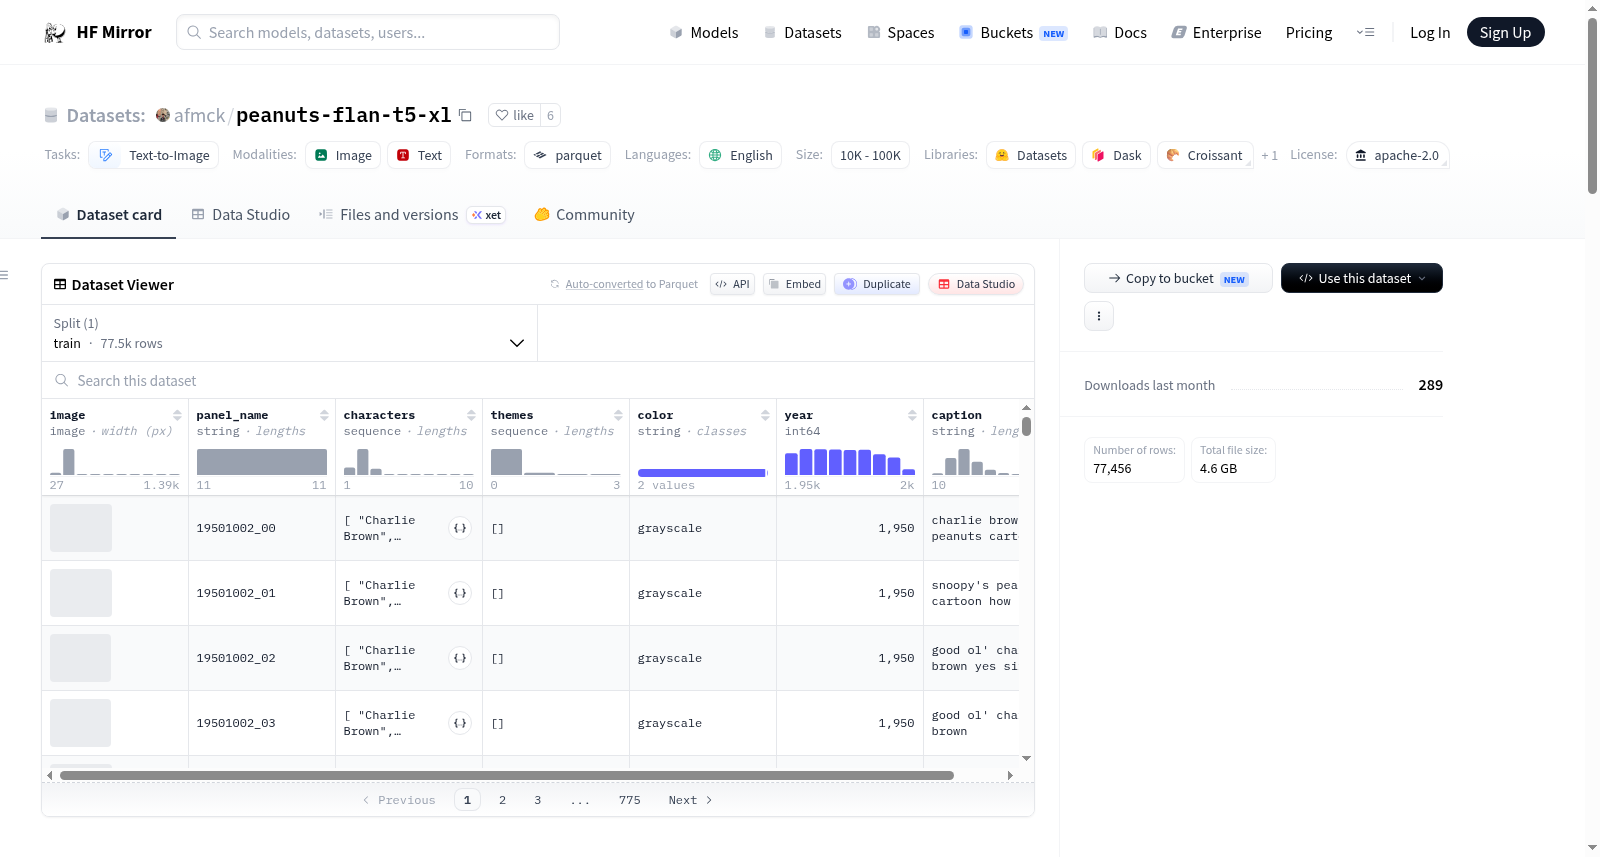Image resolution: width=1600 pixels, height=857 pixels.
Task: Open the more-options menu icon in navbar
Action: pos(1365,33)
